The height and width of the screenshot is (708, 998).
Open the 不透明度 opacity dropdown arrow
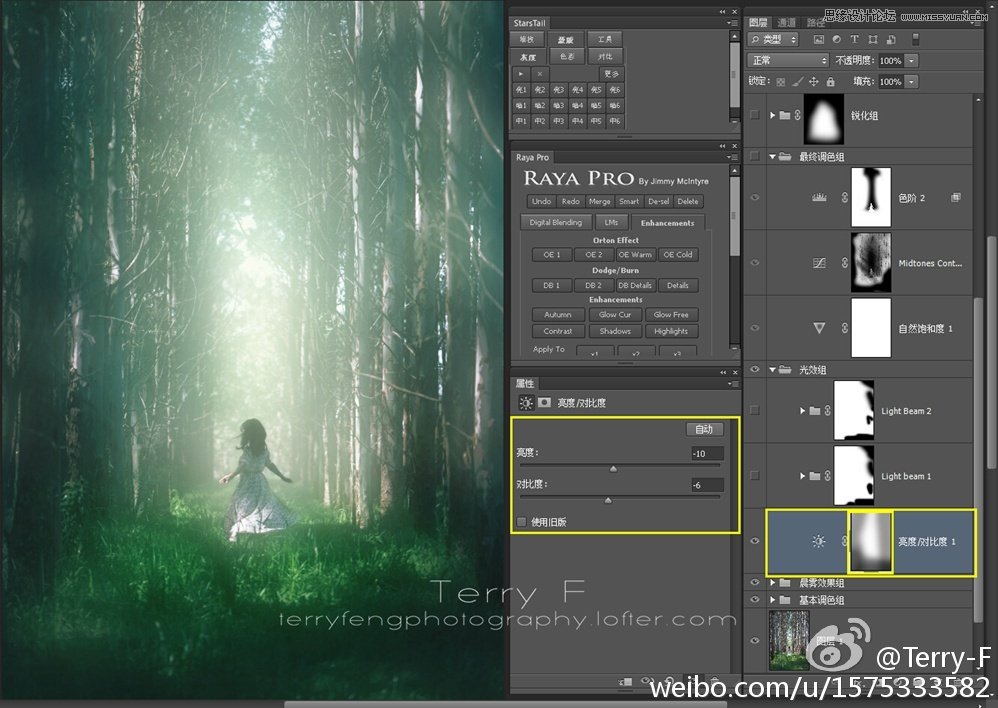(911, 60)
